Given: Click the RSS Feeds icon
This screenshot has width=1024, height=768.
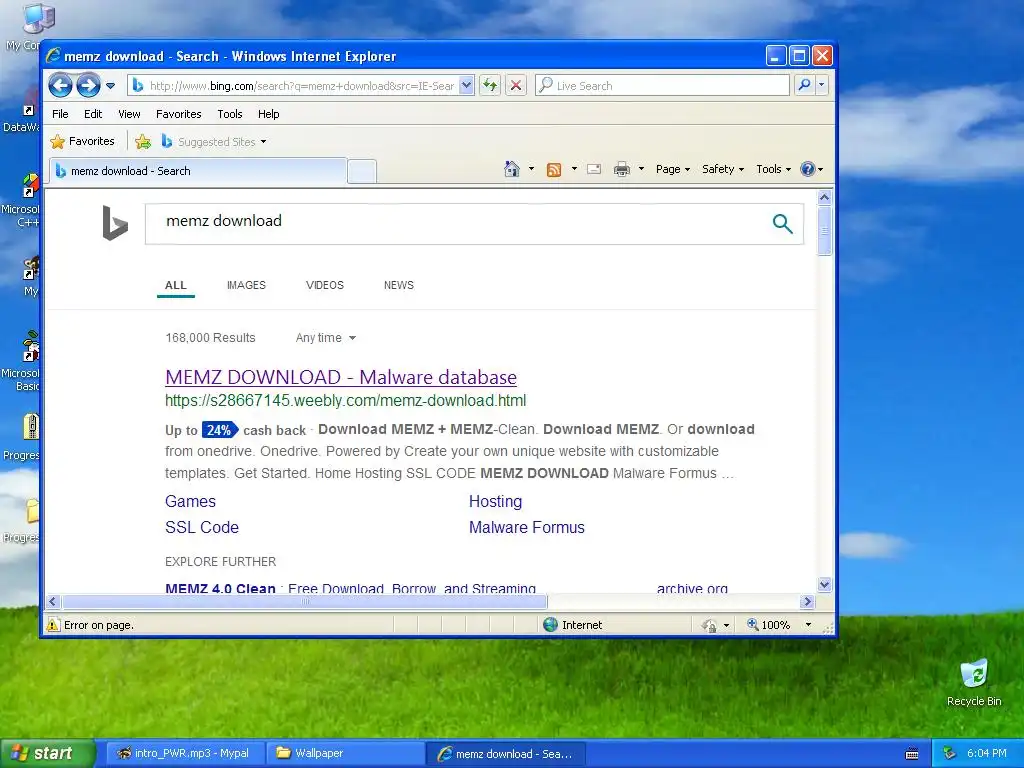Looking at the screenshot, I should click(x=554, y=170).
